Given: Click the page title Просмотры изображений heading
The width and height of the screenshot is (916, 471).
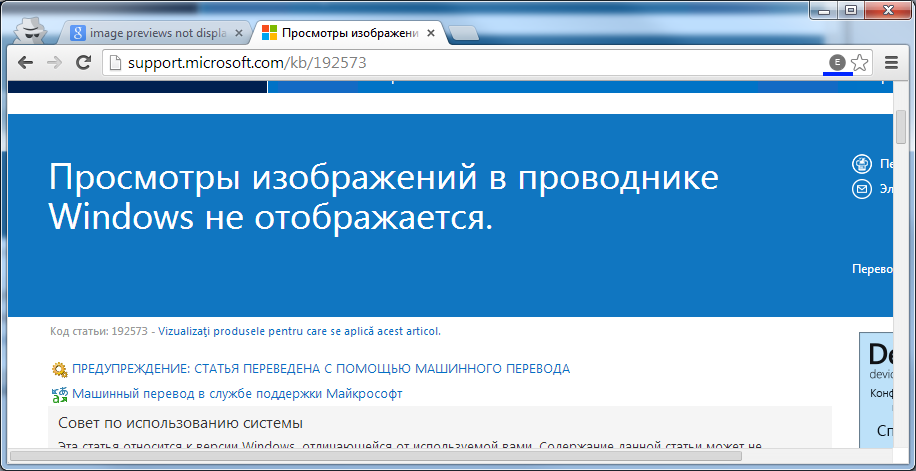Looking at the screenshot, I should click(x=384, y=198).
